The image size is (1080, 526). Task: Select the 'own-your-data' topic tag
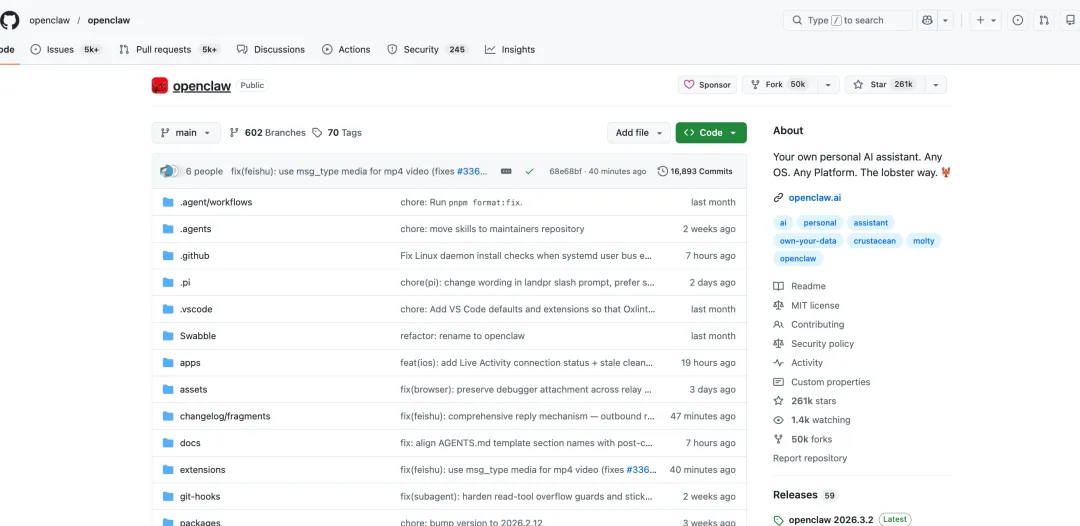[808, 241]
